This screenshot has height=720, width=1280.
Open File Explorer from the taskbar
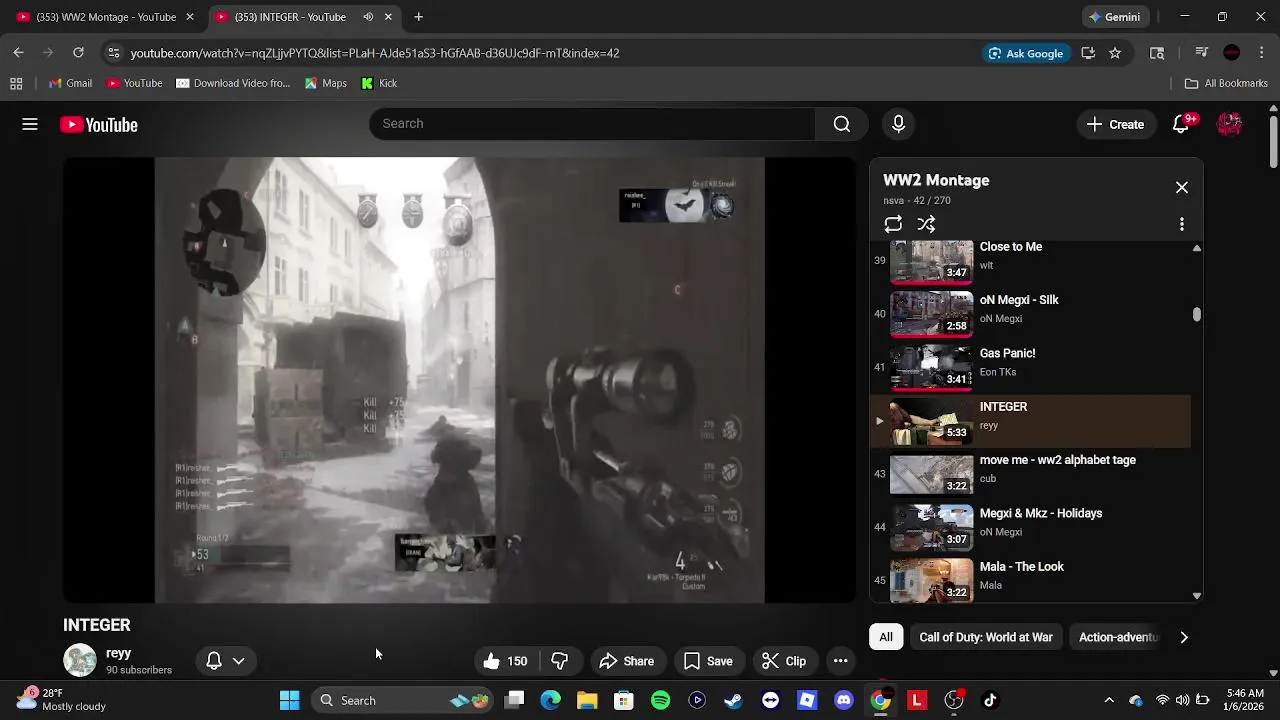pyautogui.click(x=587, y=700)
